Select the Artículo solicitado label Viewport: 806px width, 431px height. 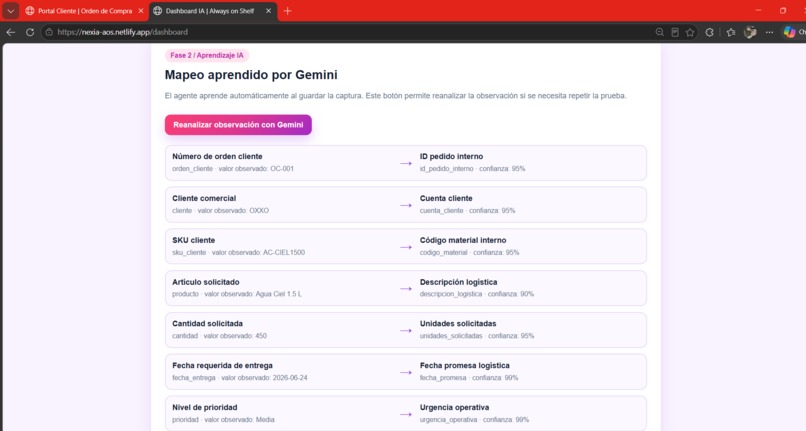[x=206, y=282]
